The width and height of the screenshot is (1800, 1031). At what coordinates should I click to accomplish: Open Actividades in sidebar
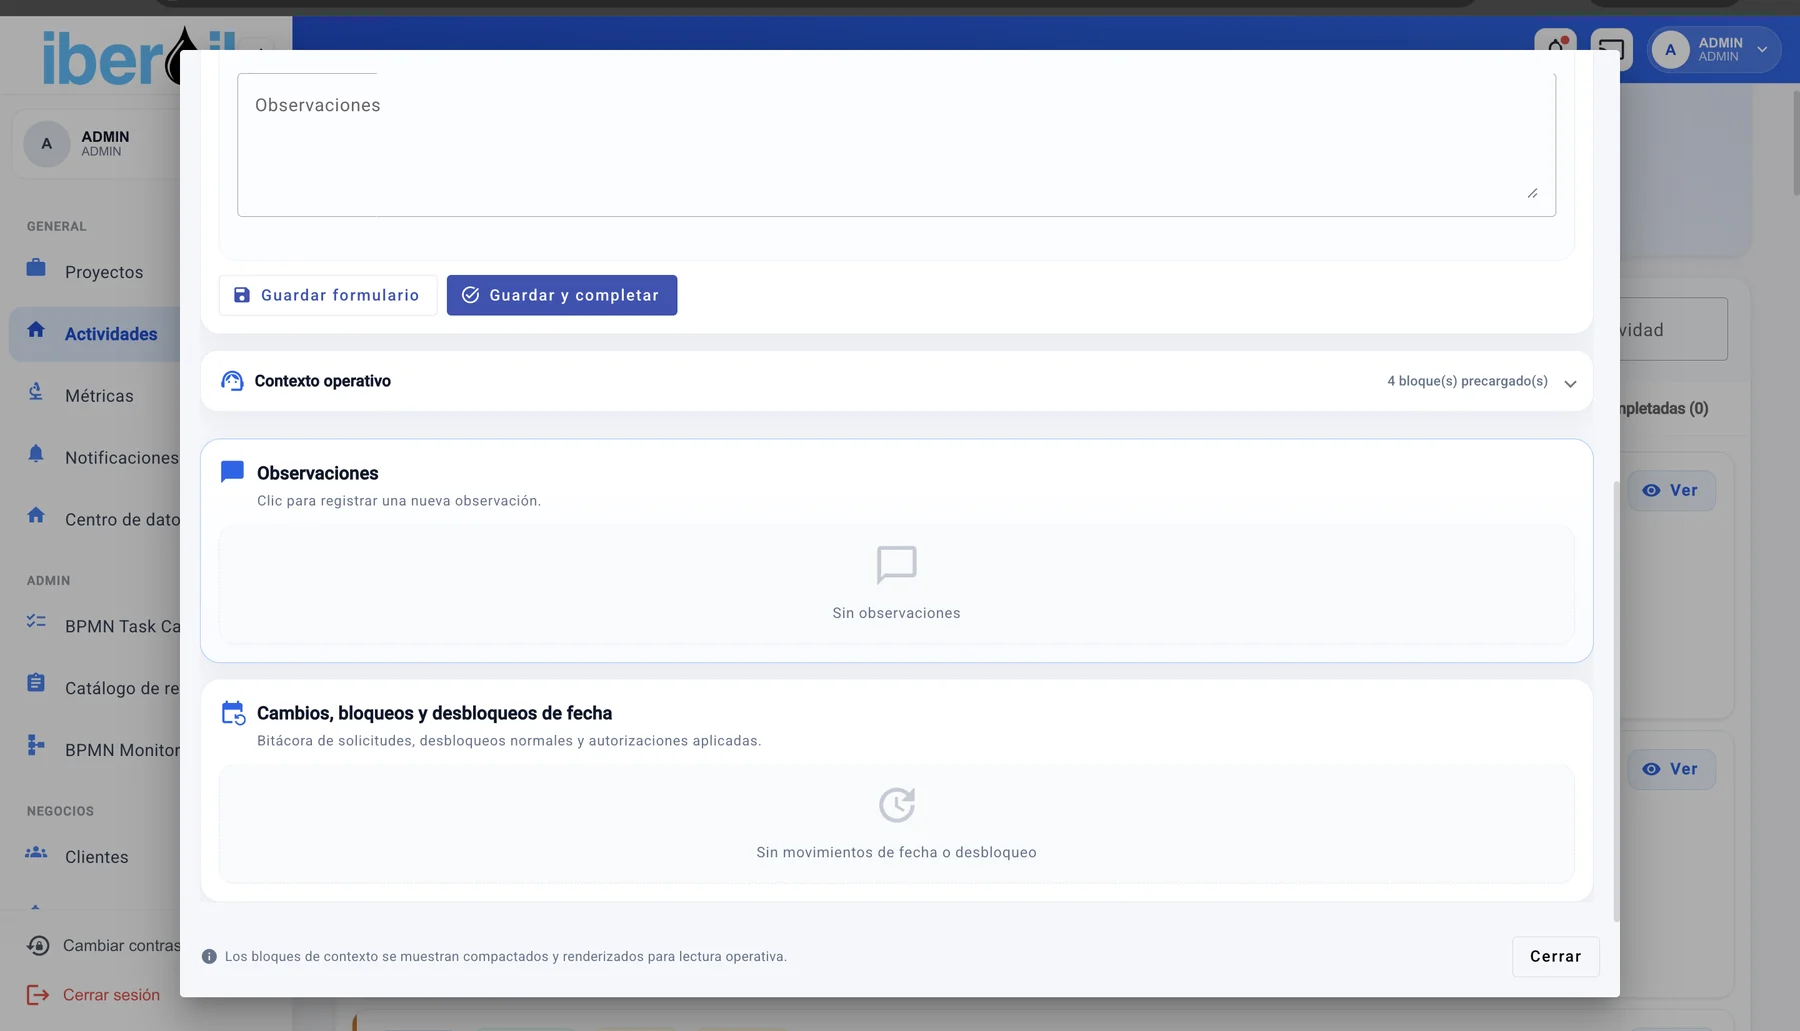pos(95,334)
